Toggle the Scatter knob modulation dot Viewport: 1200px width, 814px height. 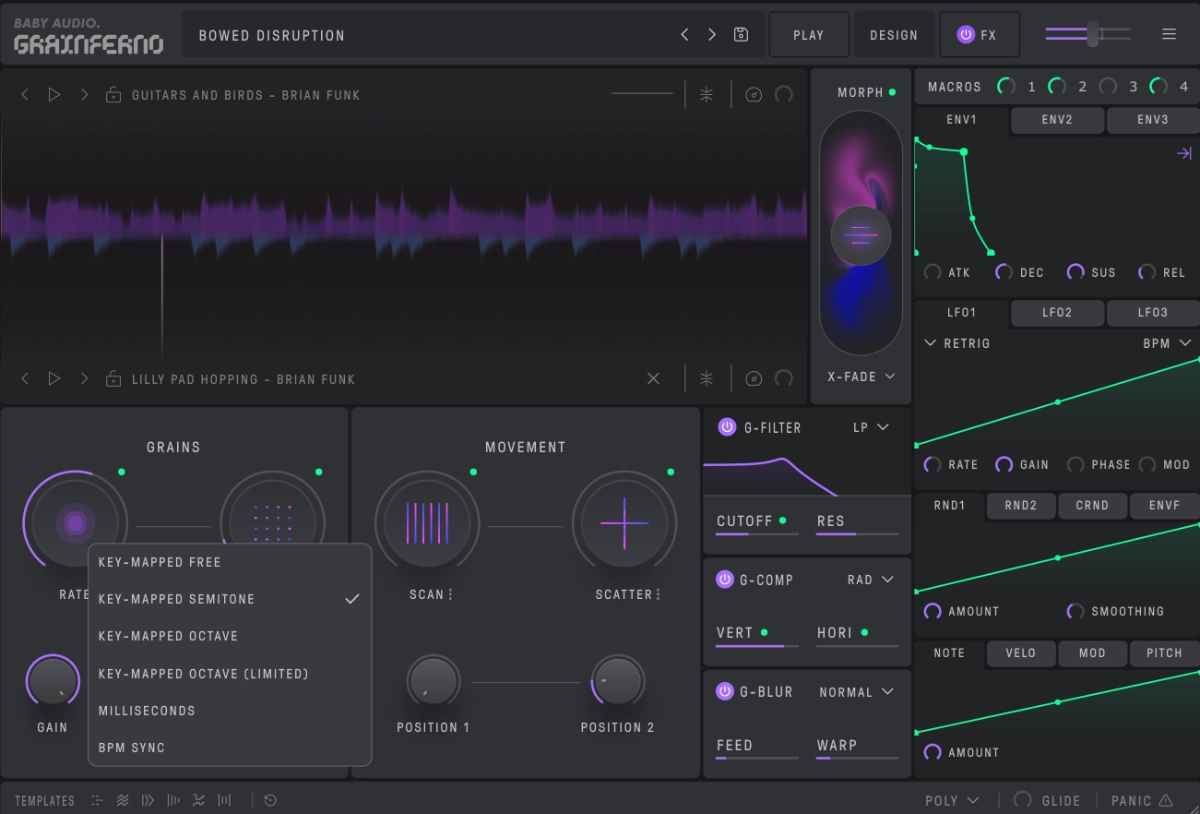pyautogui.click(x=670, y=472)
